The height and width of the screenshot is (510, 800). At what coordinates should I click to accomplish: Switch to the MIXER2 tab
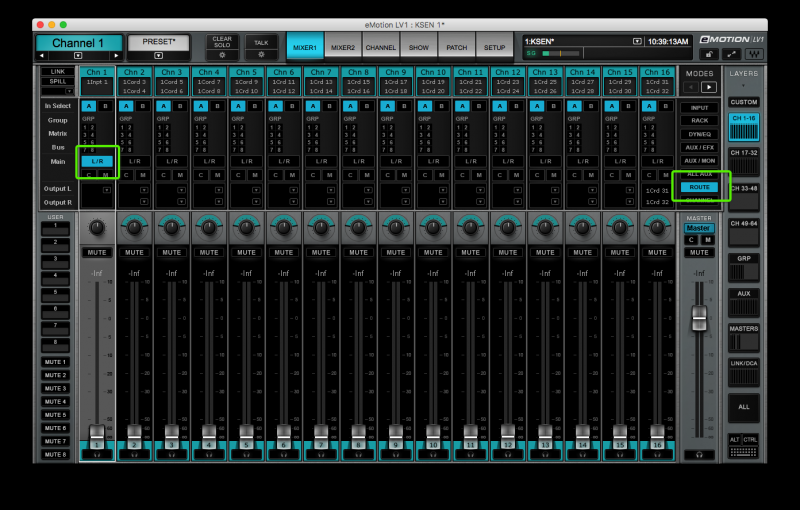343,47
